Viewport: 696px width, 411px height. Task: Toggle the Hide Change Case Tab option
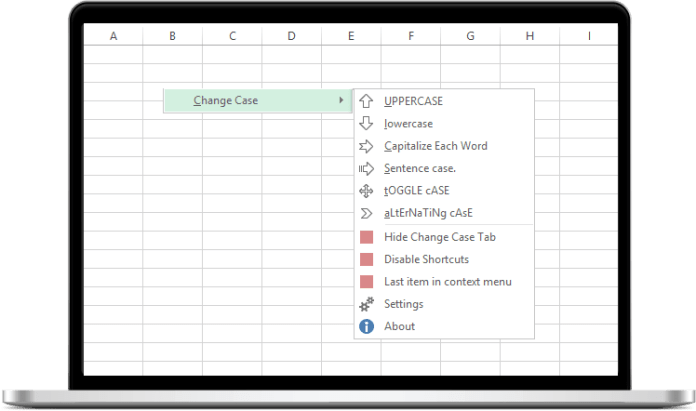point(439,237)
